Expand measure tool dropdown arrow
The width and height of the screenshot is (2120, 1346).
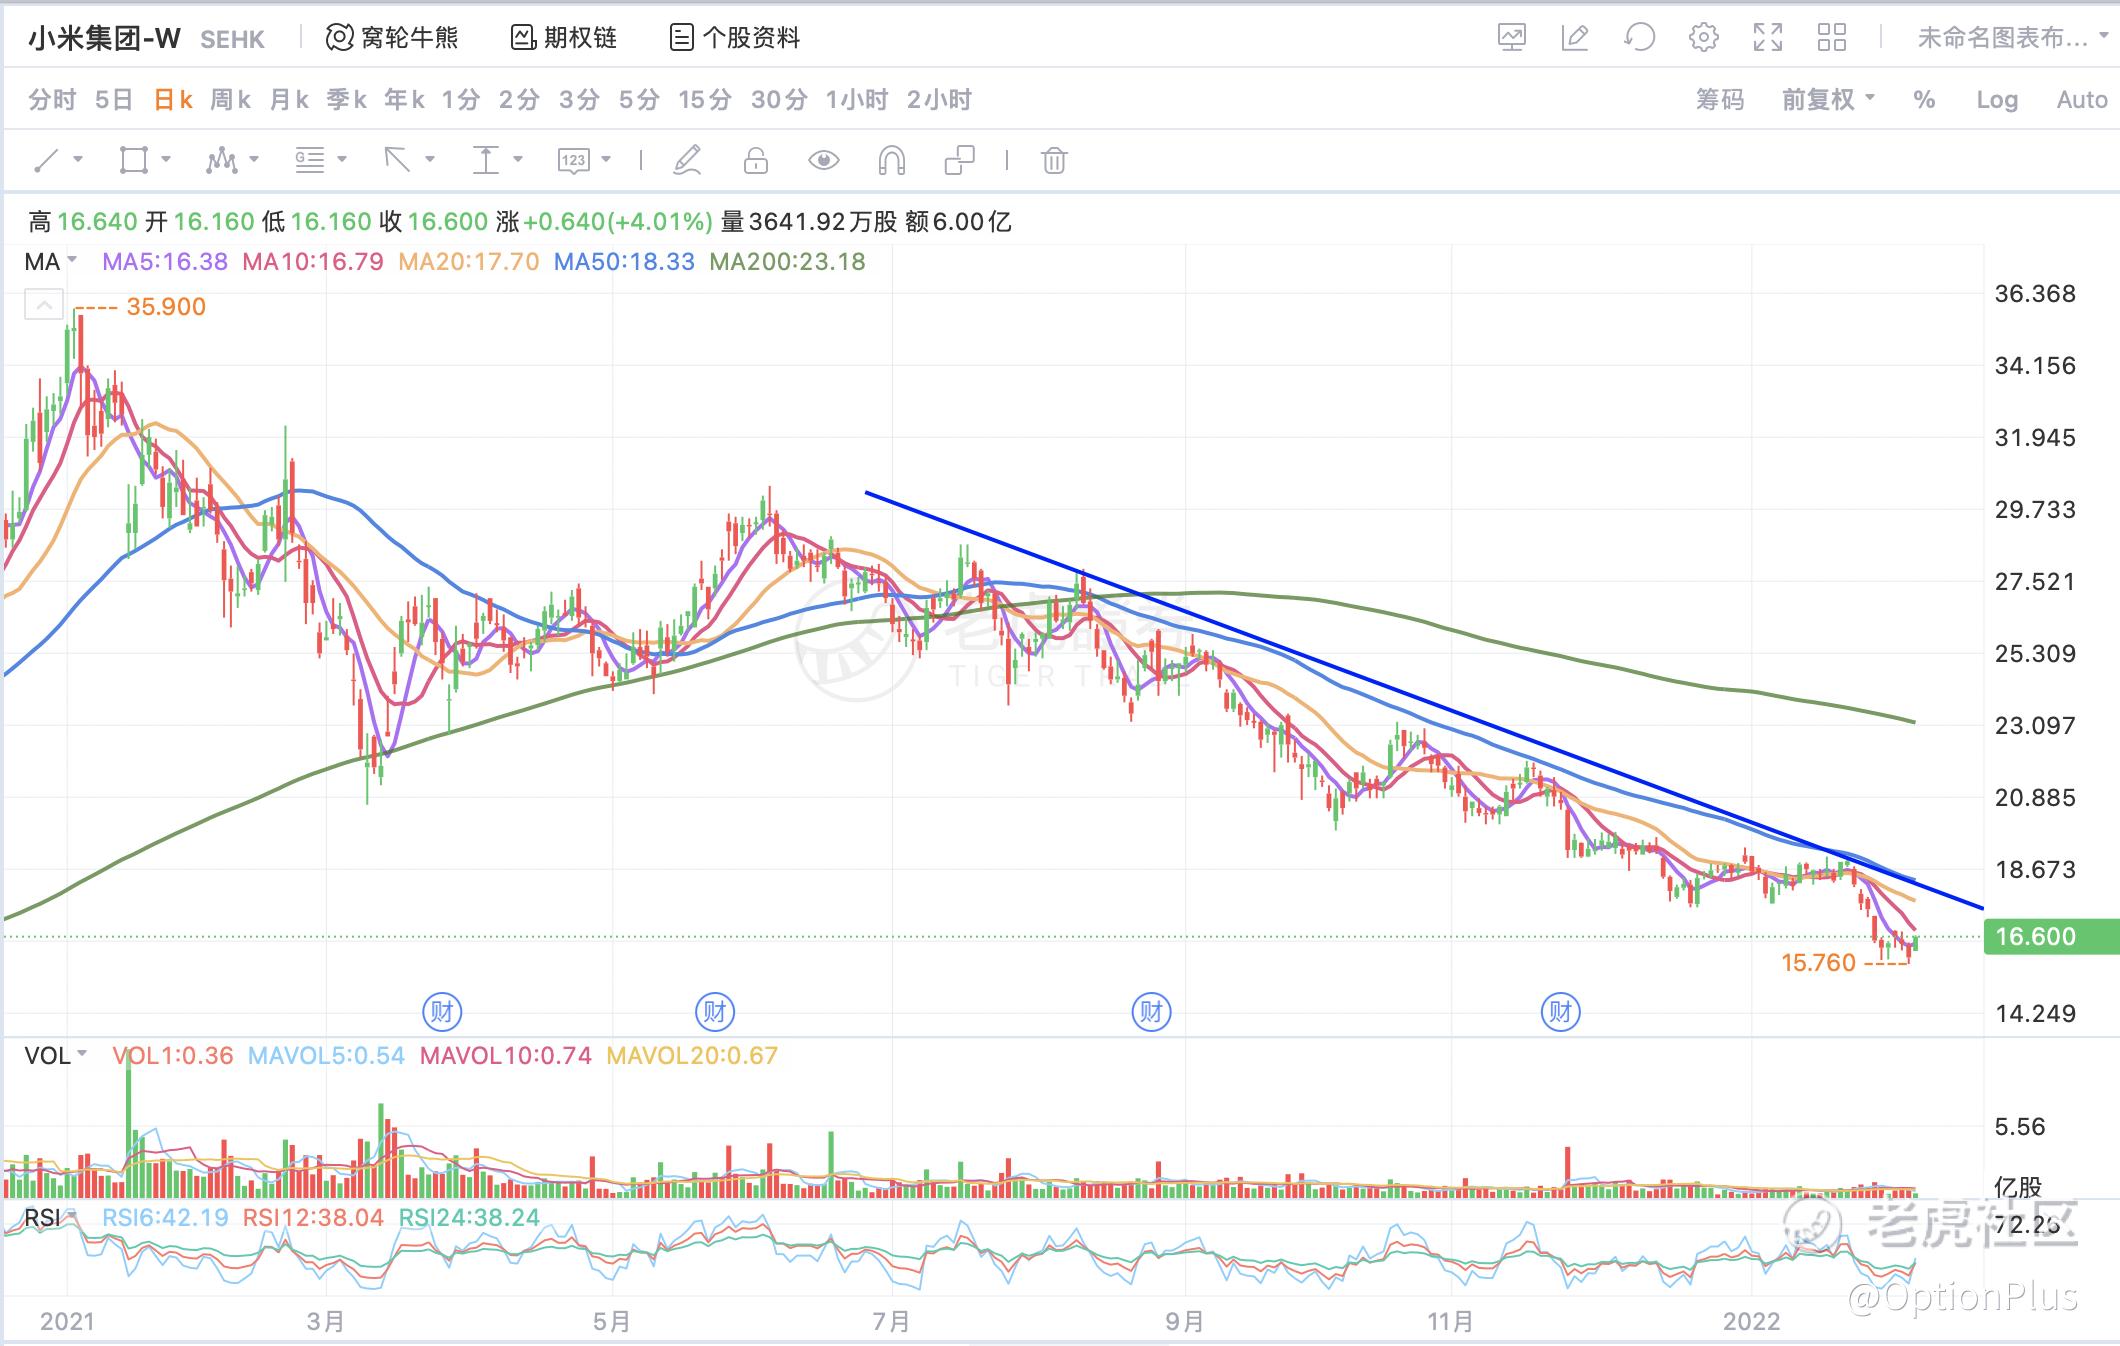point(518,159)
